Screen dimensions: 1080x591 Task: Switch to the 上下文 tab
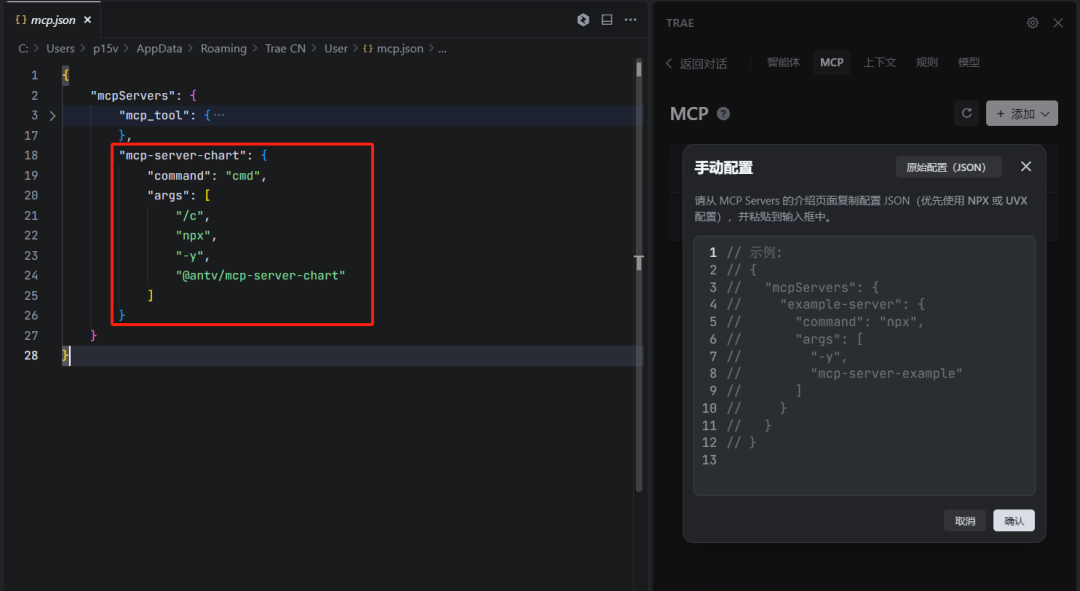880,62
